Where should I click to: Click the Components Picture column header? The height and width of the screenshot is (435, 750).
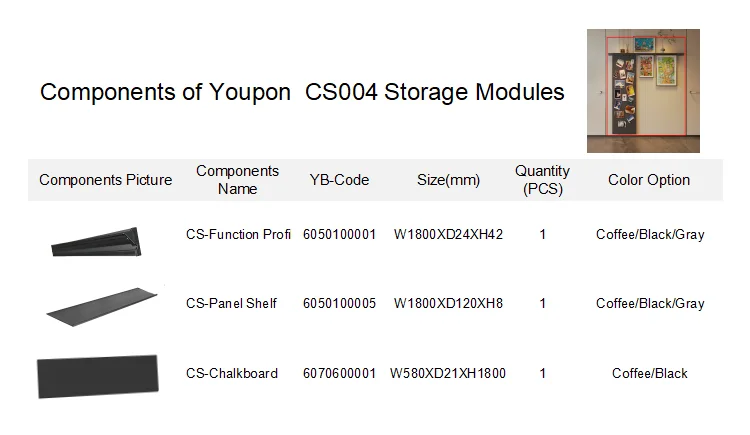(x=106, y=180)
